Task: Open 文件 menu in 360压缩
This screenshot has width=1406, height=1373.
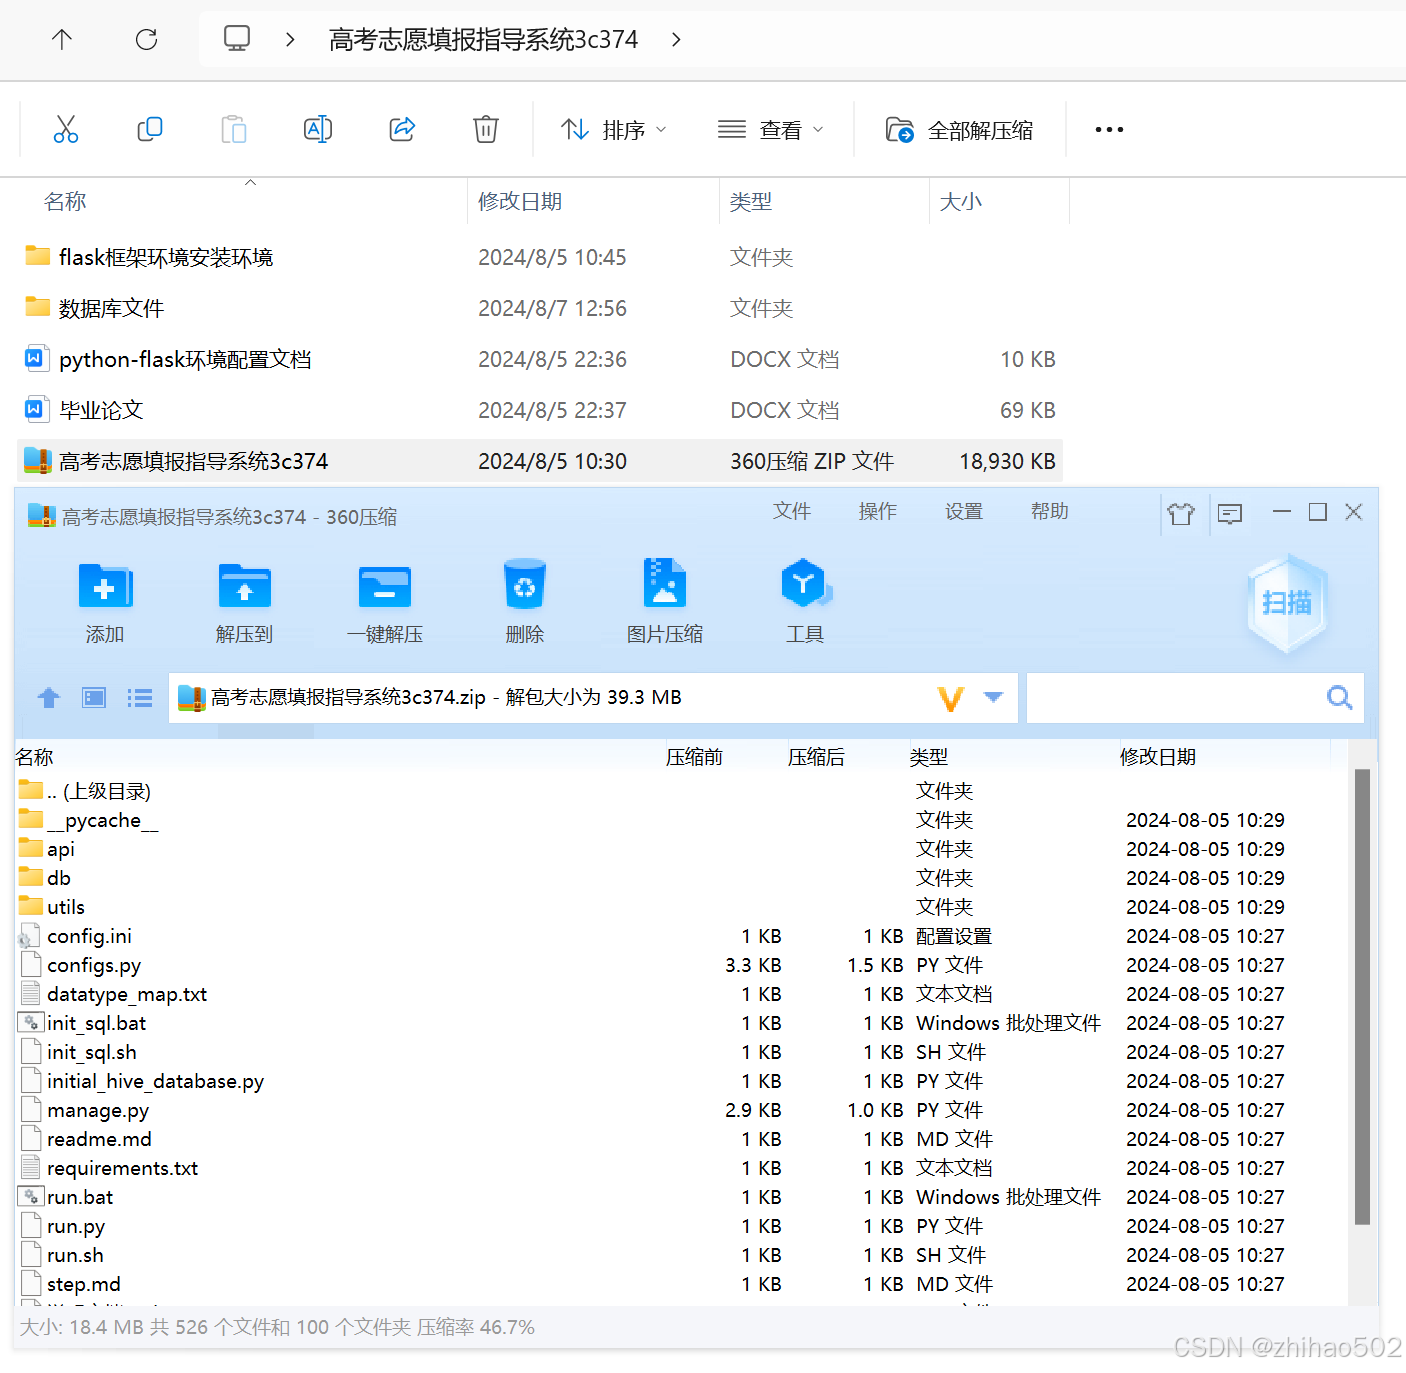Action: 792,511
